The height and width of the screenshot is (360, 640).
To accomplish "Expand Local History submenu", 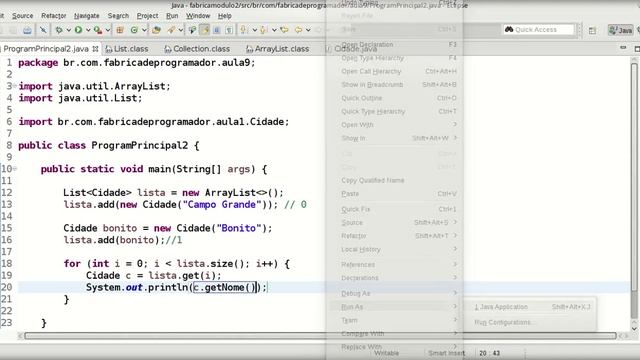I will [x=394, y=249].
